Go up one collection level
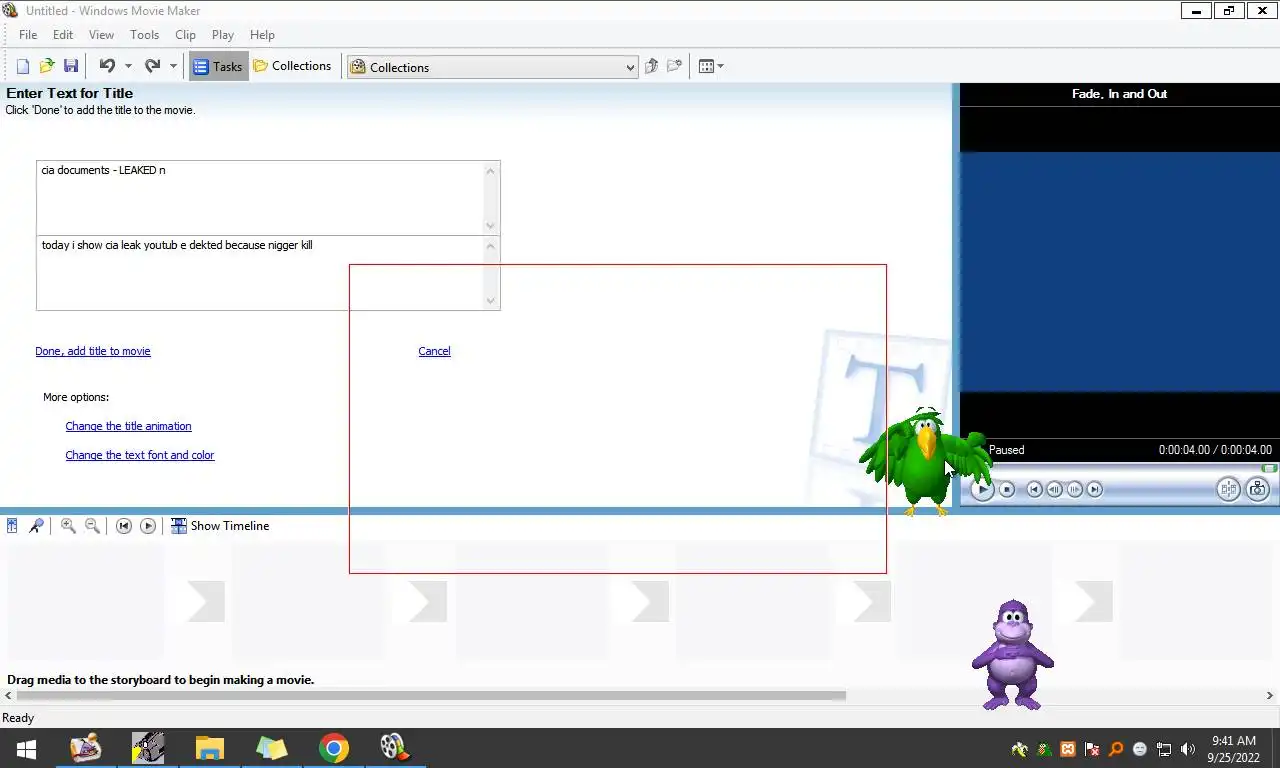Viewport: 1280px width, 768px height. [x=651, y=66]
